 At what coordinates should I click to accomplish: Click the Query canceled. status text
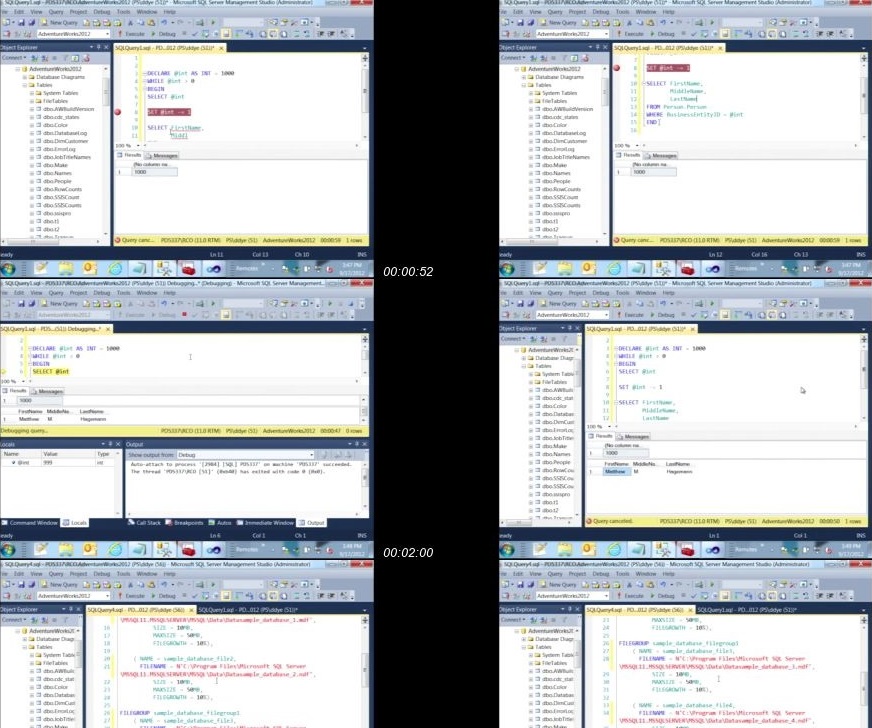click(x=612, y=522)
